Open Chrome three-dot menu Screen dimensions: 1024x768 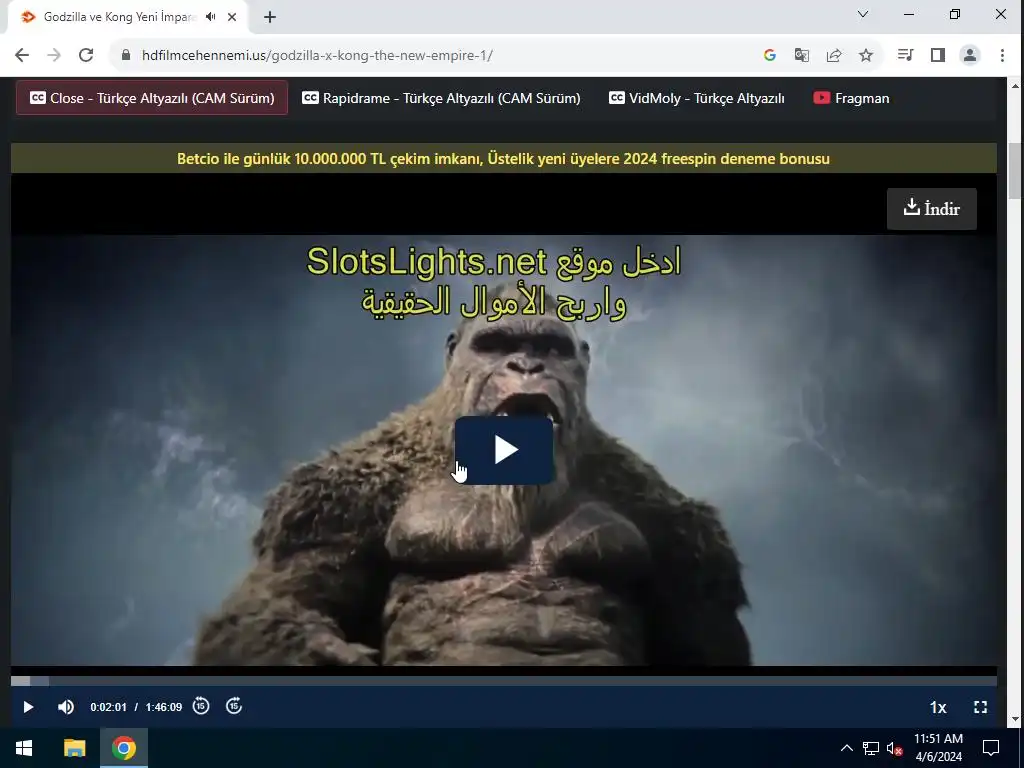tap(1002, 56)
